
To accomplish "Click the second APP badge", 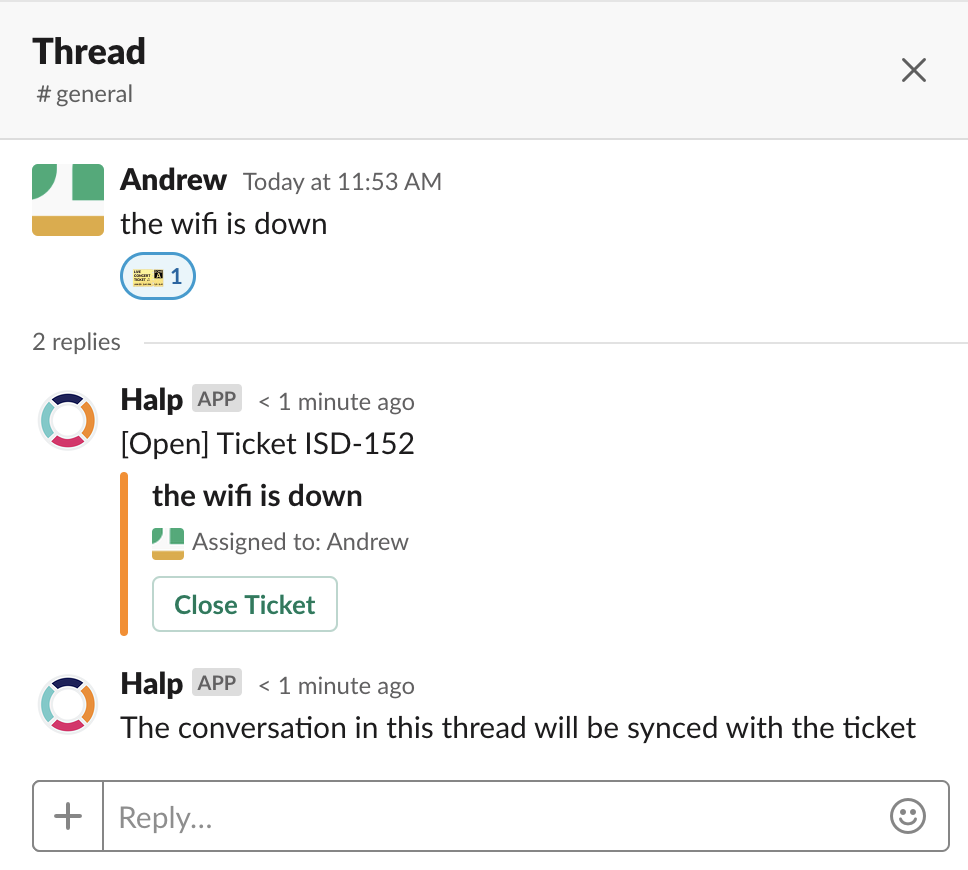I will pyautogui.click(x=217, y=683).
